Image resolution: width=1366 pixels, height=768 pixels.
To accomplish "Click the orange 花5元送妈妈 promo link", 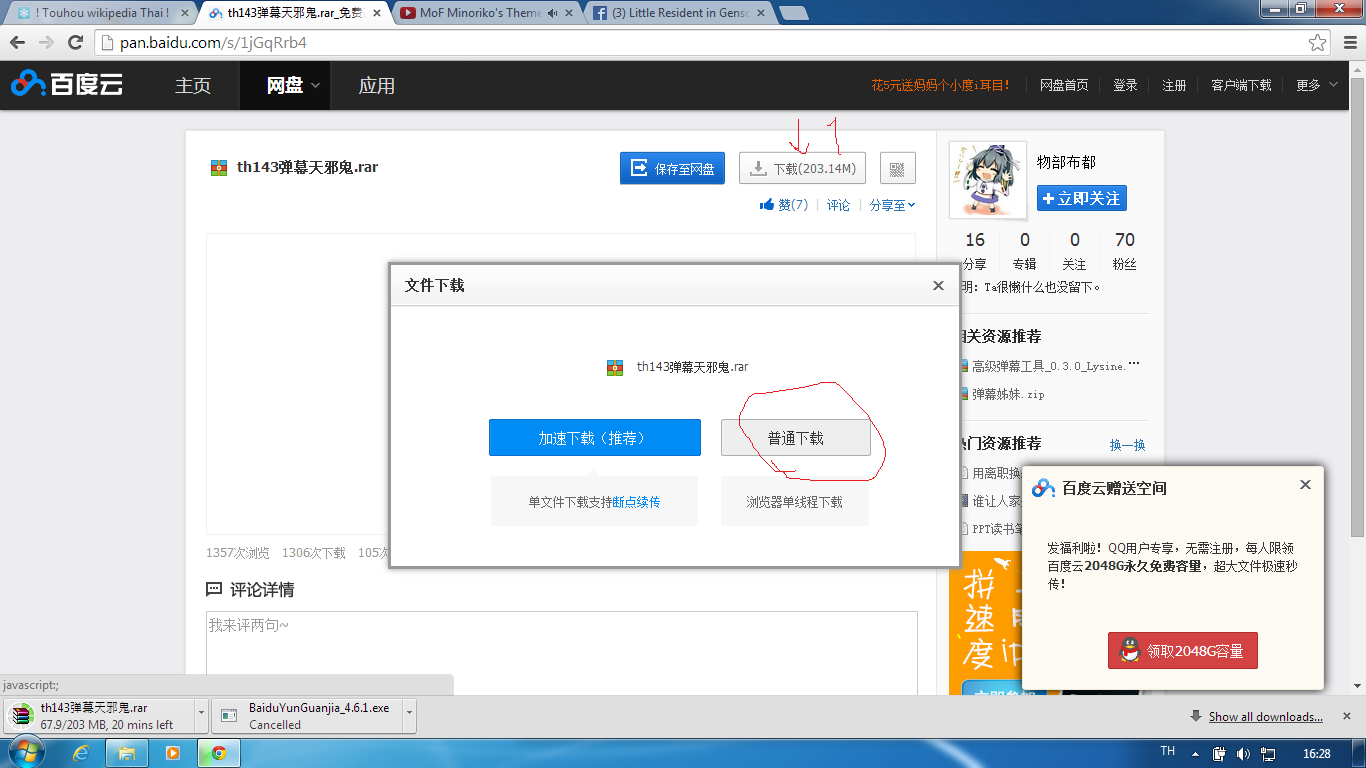I will point(940,85).
